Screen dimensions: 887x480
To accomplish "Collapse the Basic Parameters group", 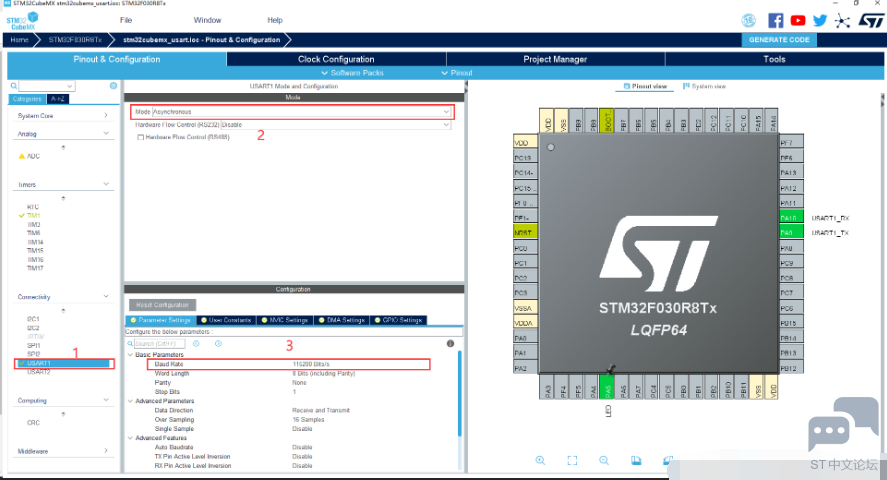I will [131, 354].
